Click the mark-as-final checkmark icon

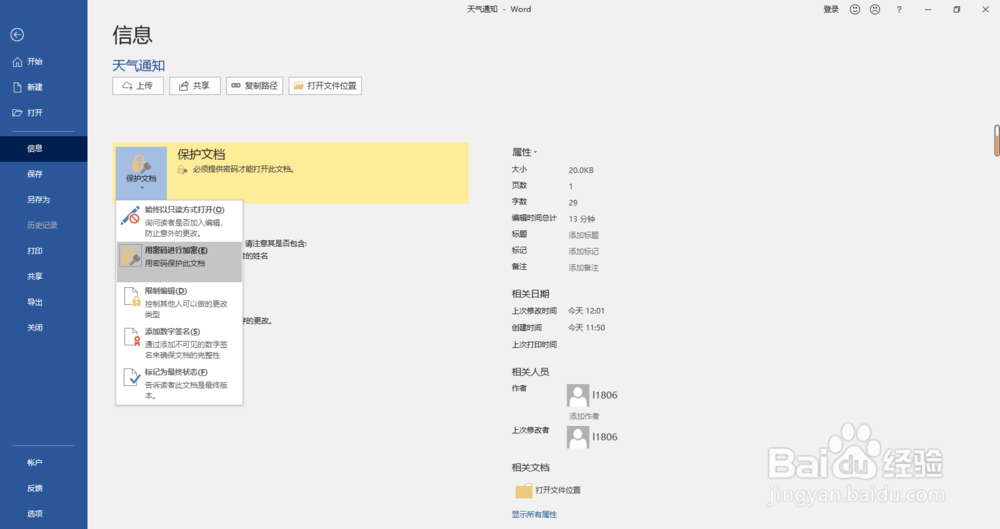[x=131, y=377]
